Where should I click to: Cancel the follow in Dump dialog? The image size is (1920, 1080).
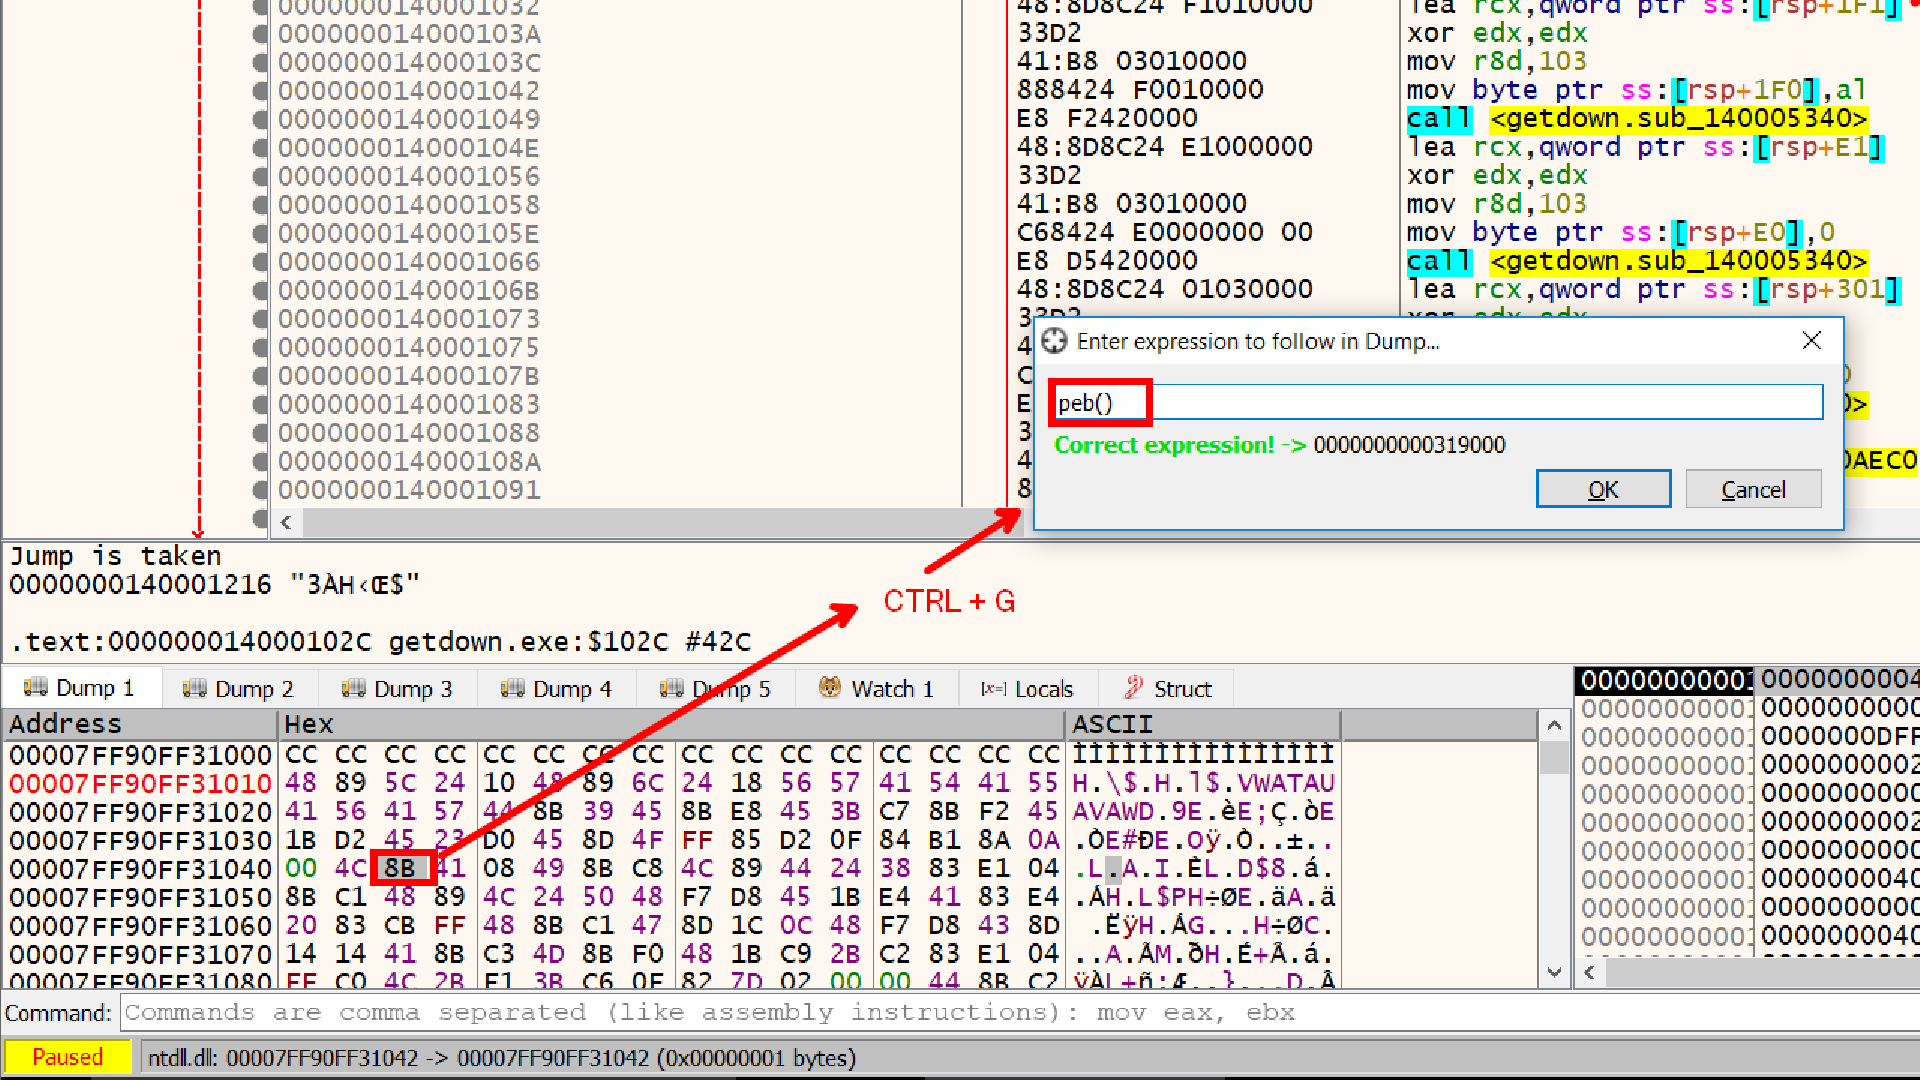coord(1752,489)
